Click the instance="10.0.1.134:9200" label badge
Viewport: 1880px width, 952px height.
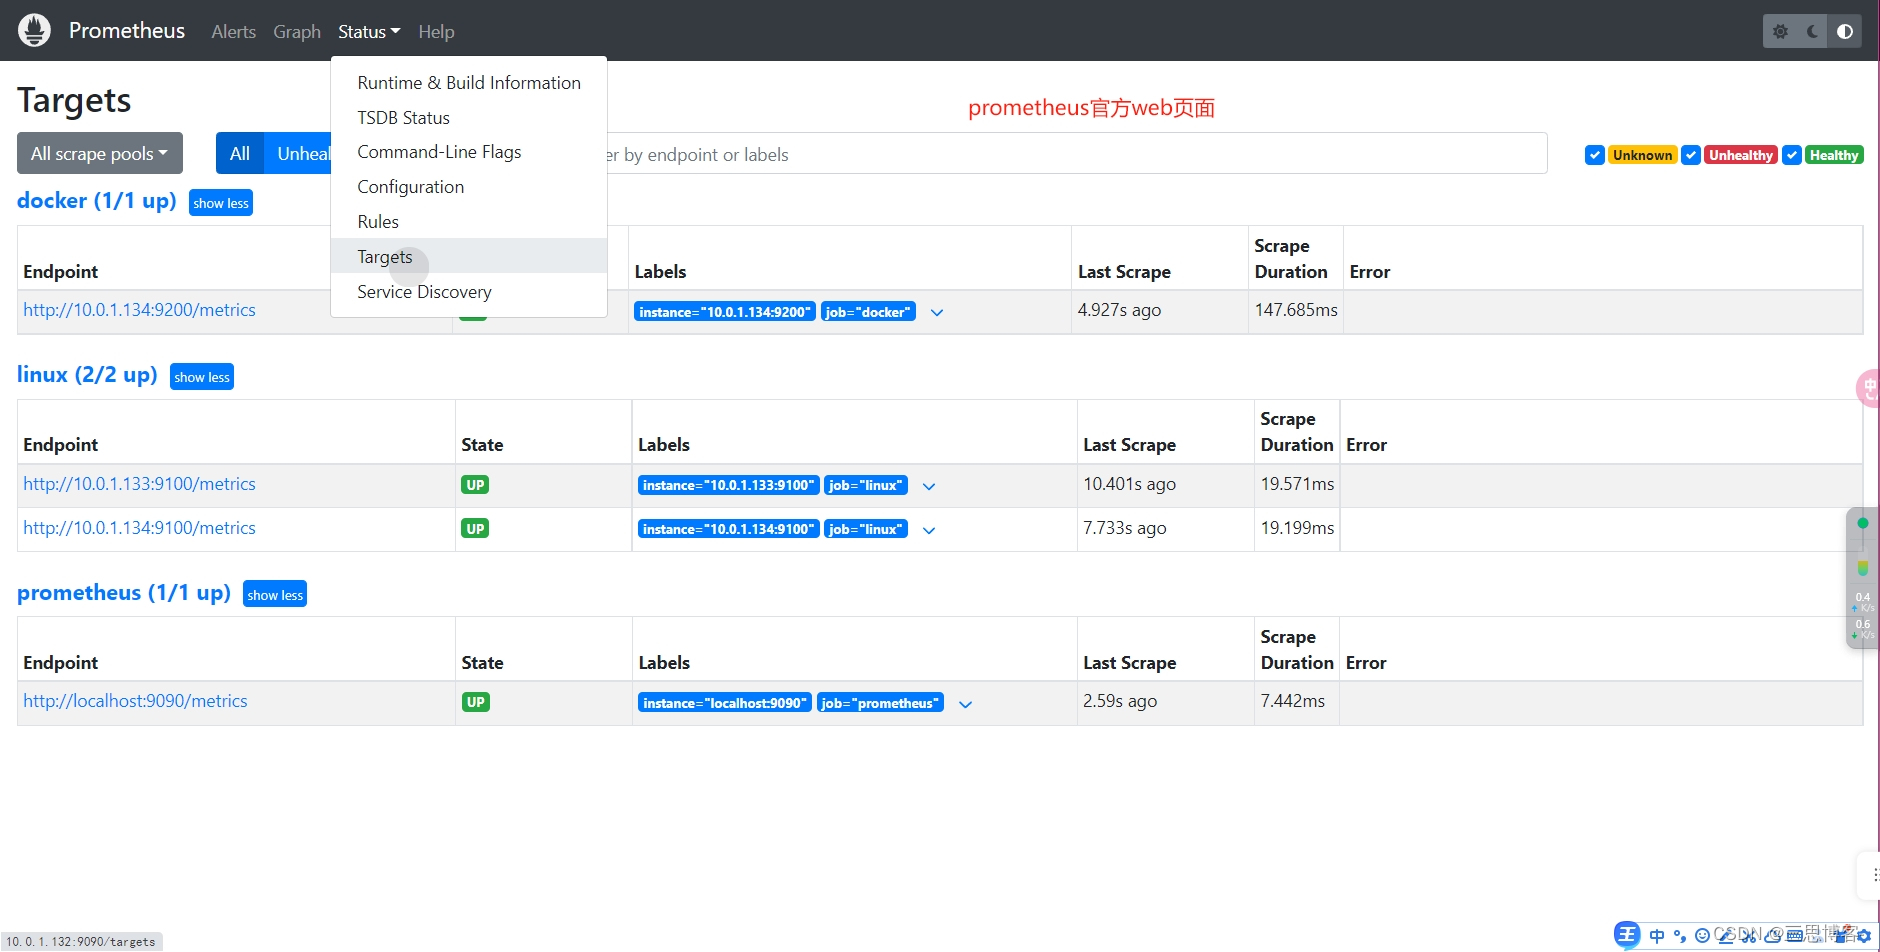[725, 312]
